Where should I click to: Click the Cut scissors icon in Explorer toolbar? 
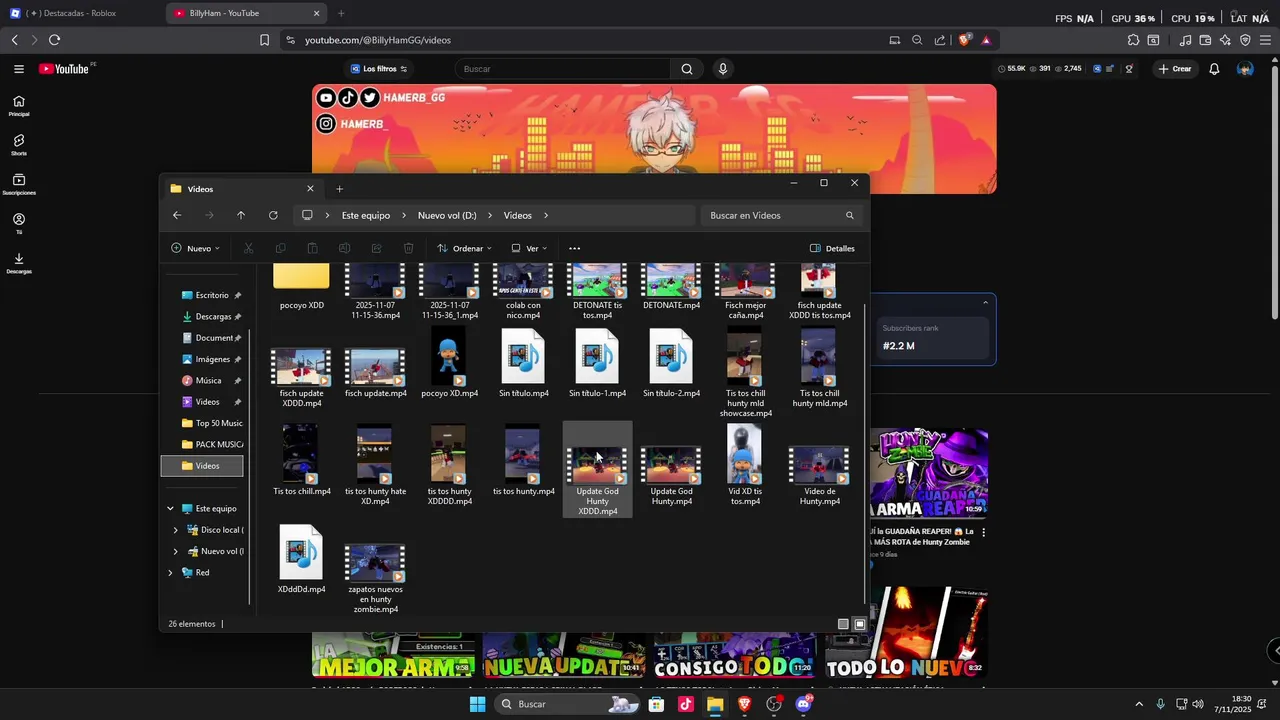click(248, 248)
